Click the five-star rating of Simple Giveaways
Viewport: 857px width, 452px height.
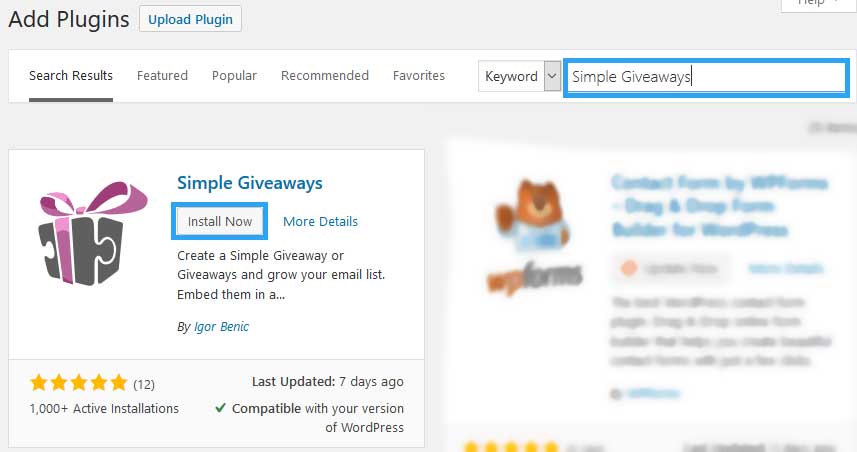tap(79, 383)
